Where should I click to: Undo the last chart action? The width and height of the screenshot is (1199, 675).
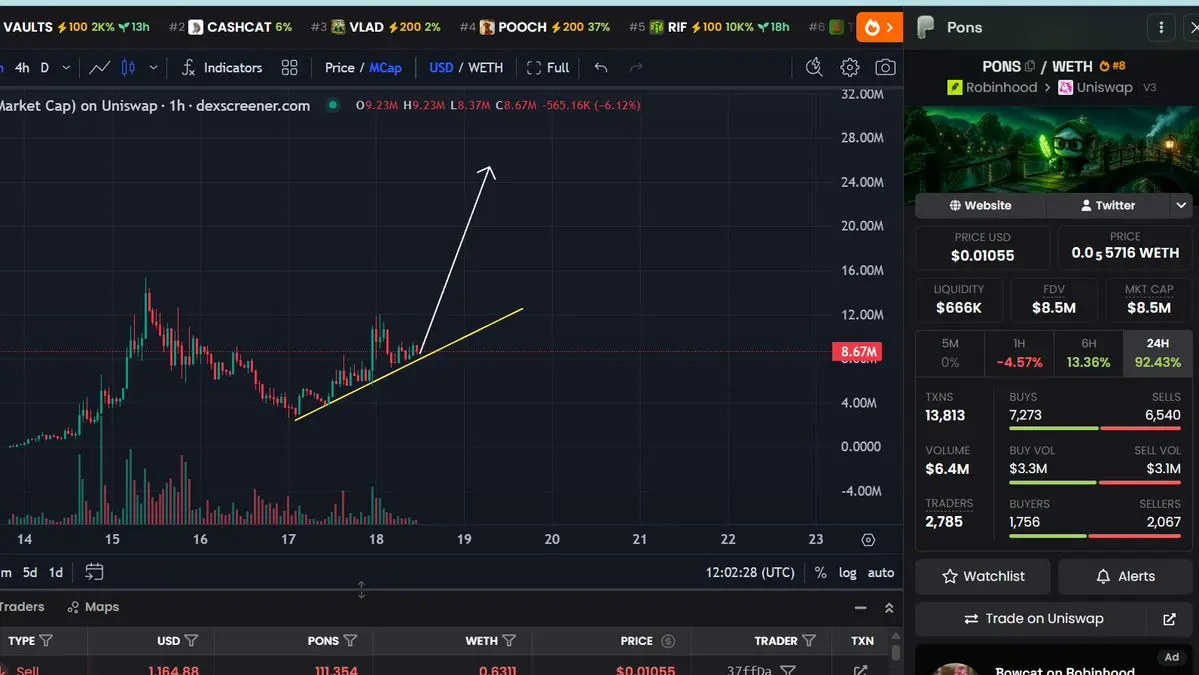[x=601, y=68]
